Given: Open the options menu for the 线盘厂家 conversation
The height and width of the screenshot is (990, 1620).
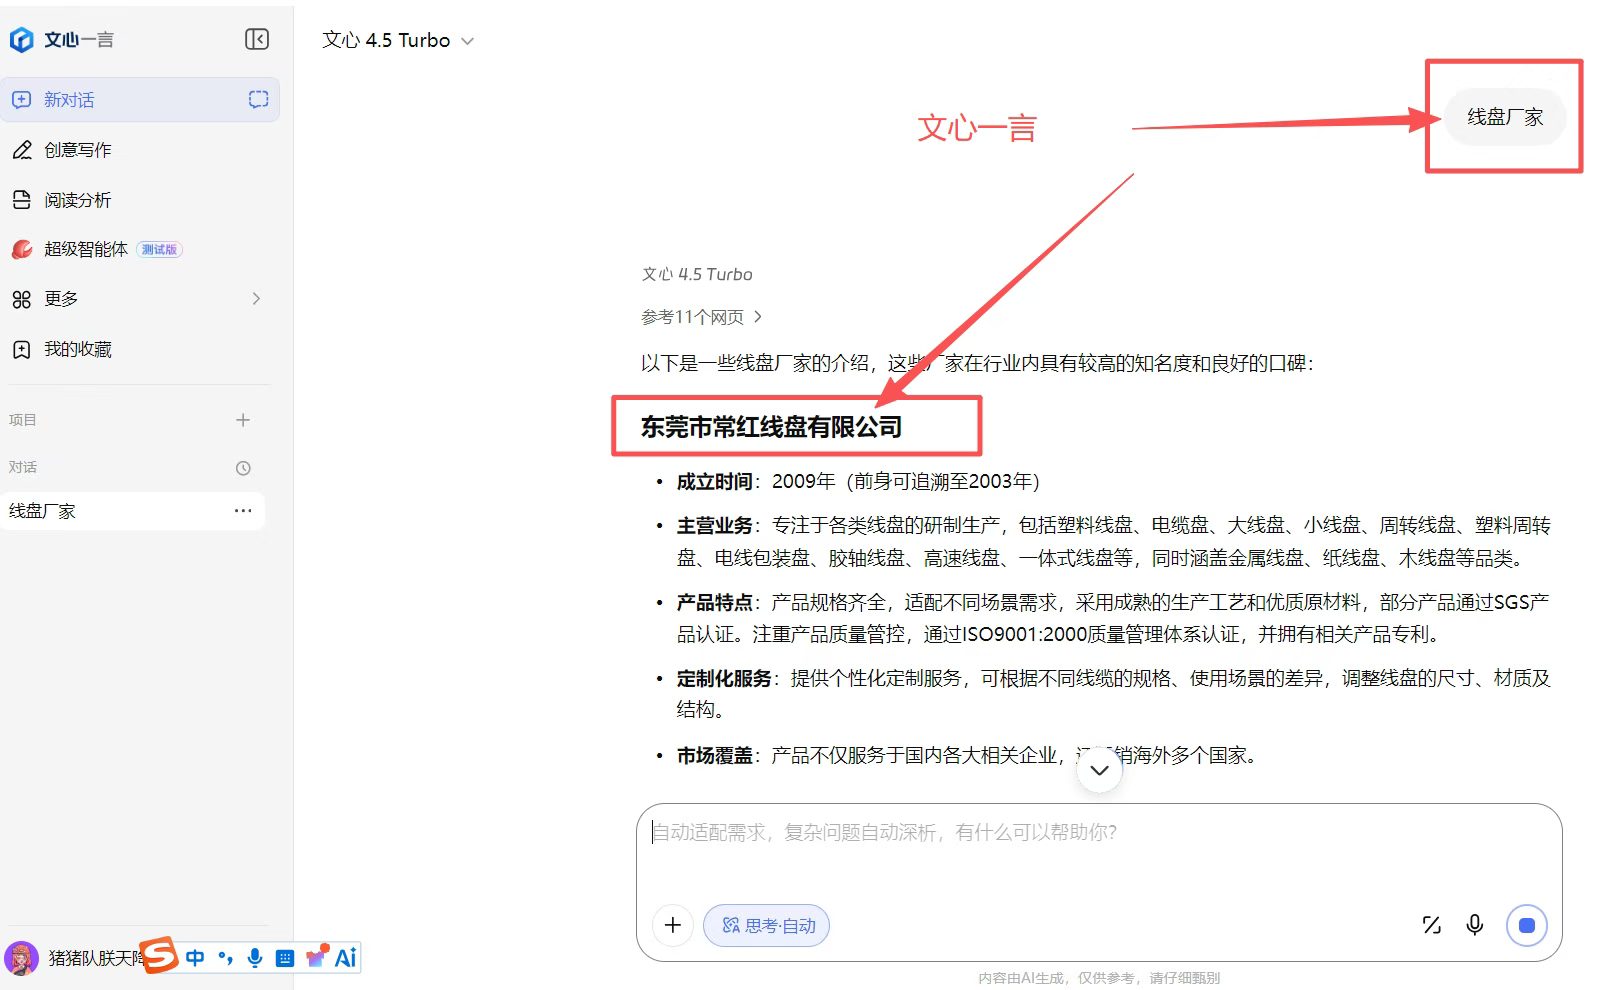Looking at the screenshot, I should [x=243, y=511].
